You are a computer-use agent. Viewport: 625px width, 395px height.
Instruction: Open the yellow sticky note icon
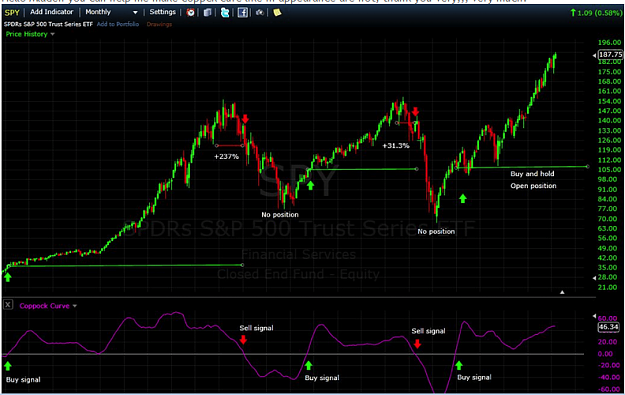pos(277,12)
